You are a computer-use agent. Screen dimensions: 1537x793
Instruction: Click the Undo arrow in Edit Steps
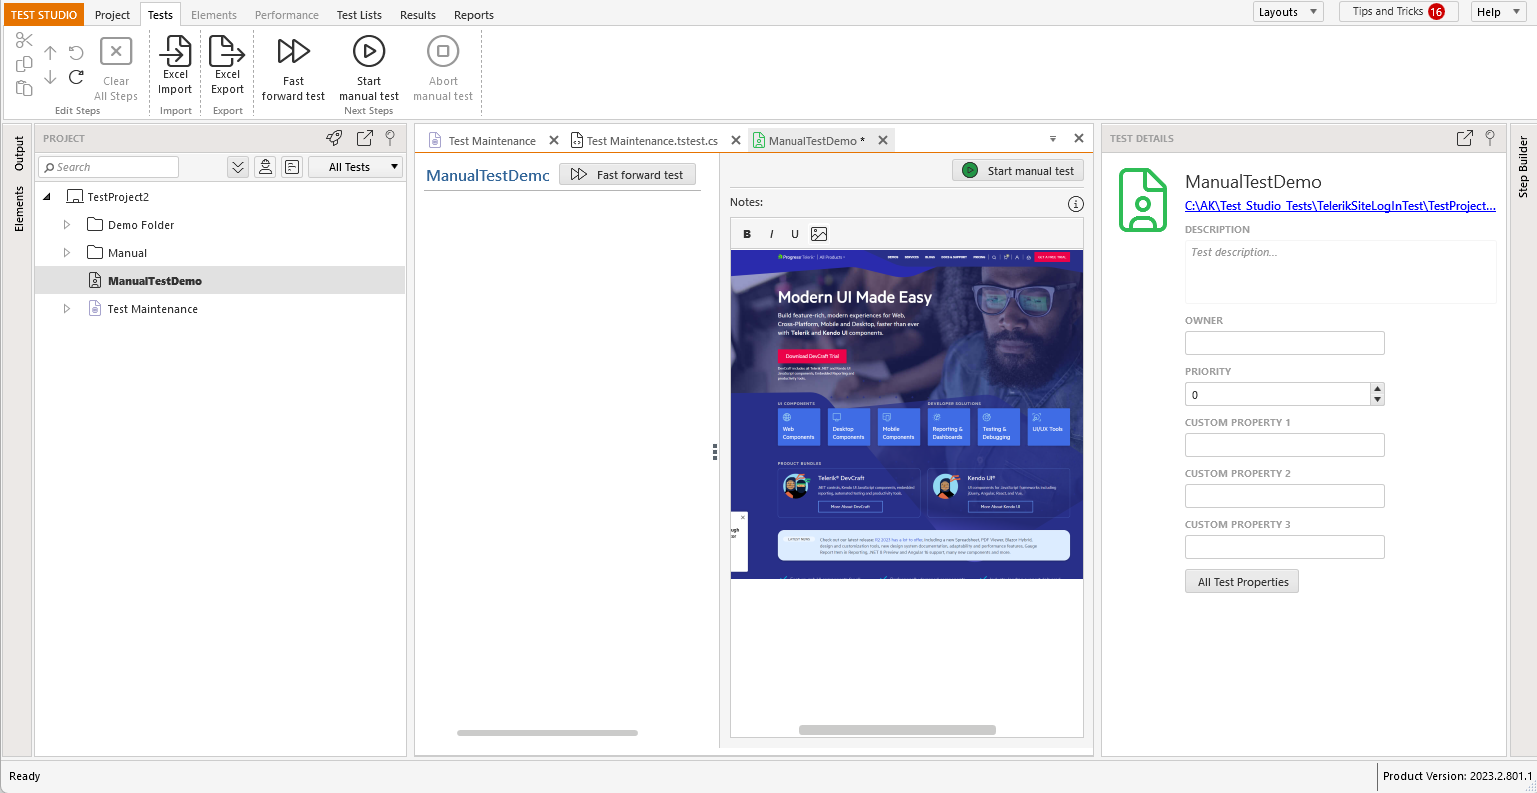[76, 52]
